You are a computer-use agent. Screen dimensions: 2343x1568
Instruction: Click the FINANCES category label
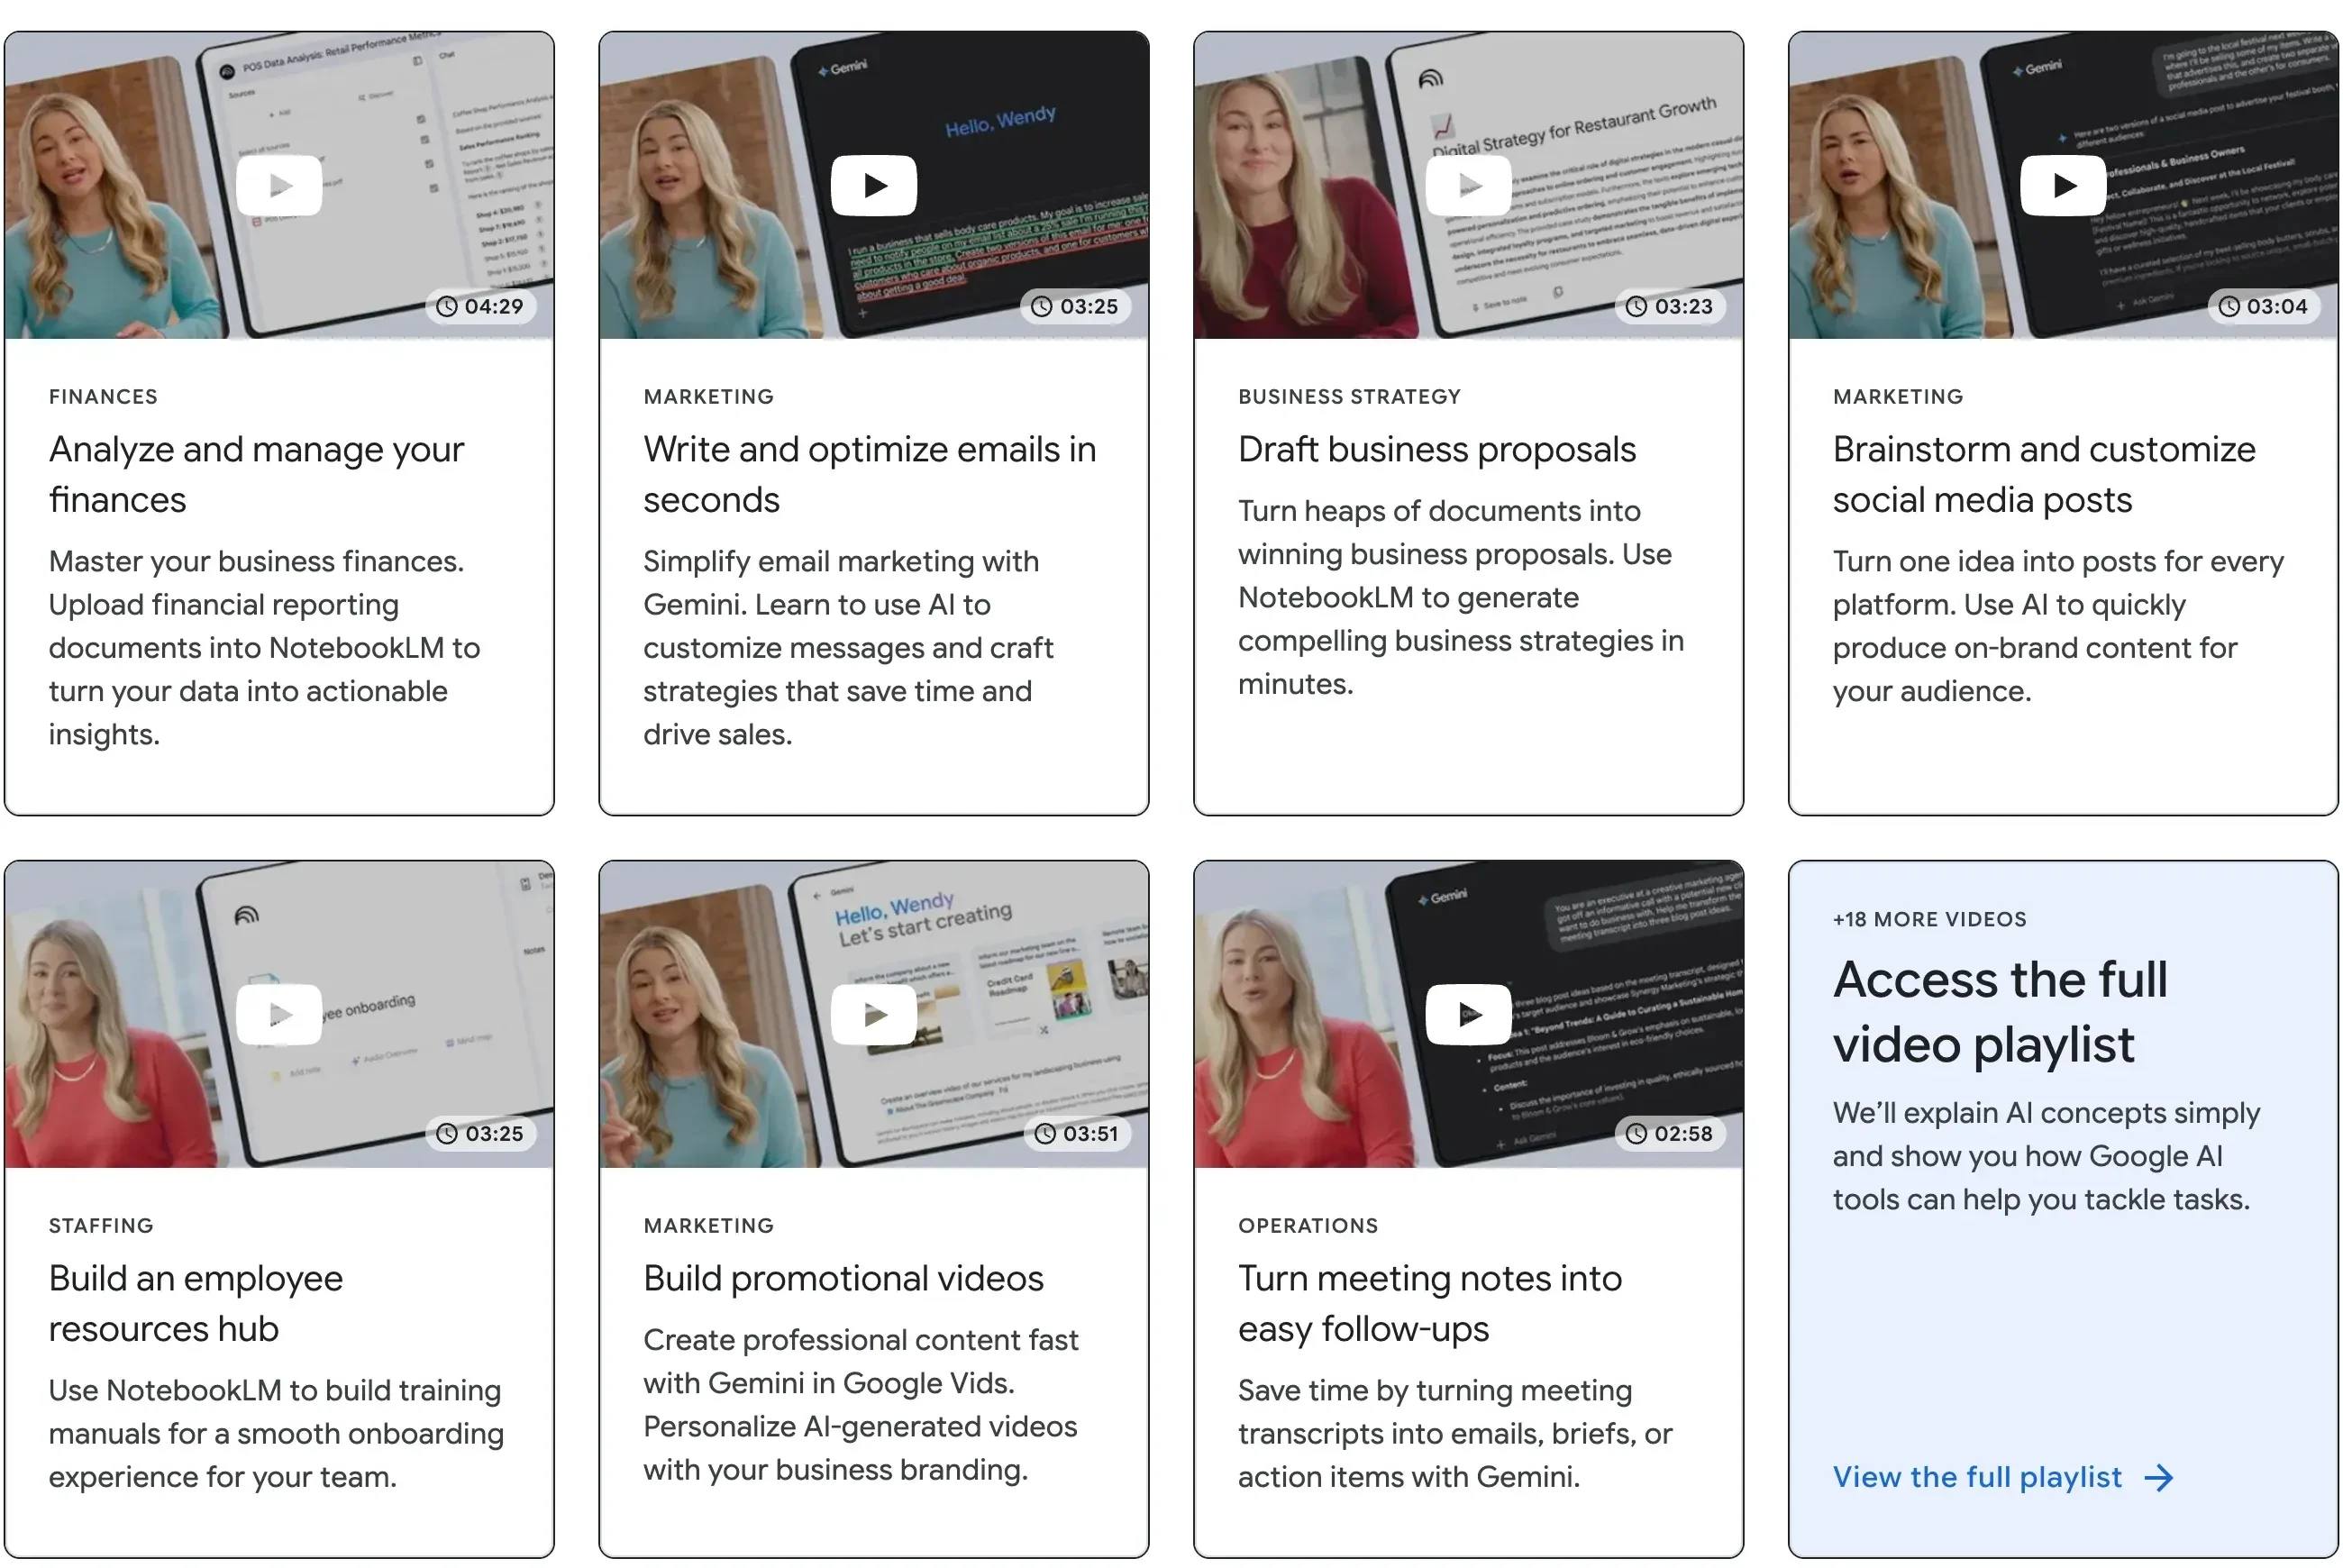pyautogui.click(x=103, y=396)
